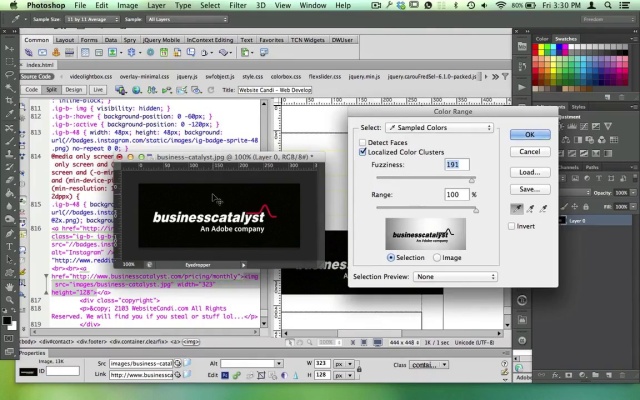Click the Subtract from Sample eyedropper

tap(543, 209)
